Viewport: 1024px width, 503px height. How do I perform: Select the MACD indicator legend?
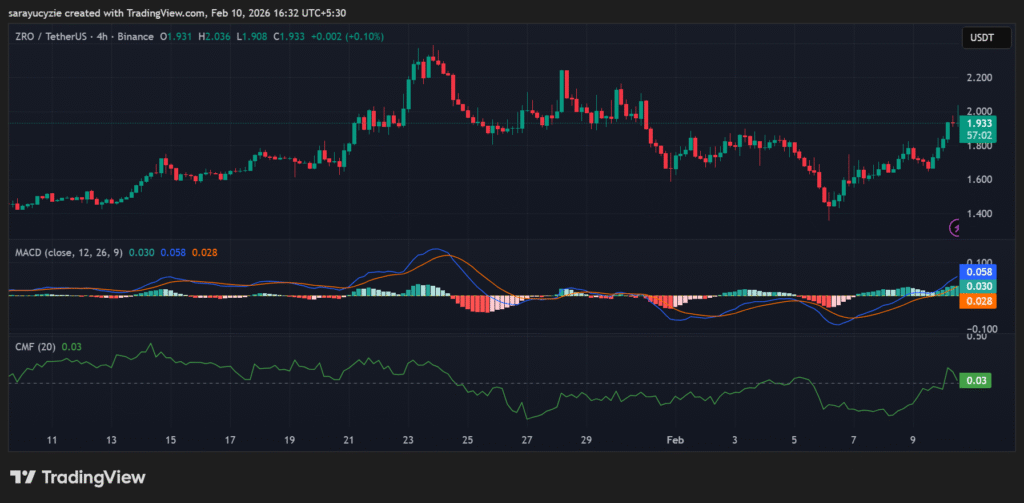tap(68, 253)
